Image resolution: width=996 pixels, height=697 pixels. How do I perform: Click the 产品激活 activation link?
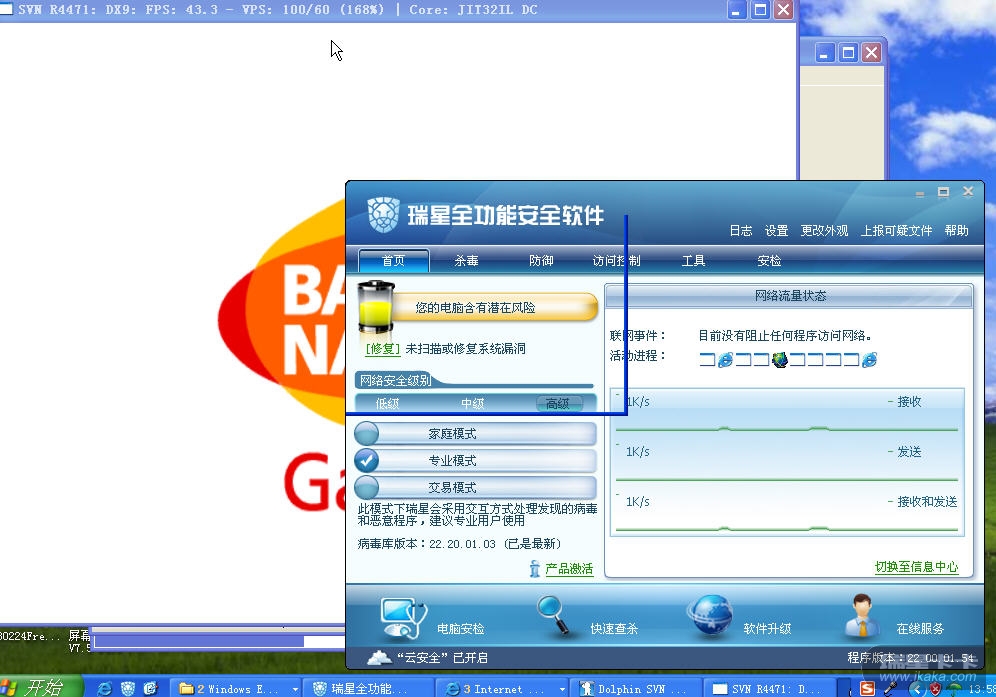pyautogui.click(x=569, y=569)
